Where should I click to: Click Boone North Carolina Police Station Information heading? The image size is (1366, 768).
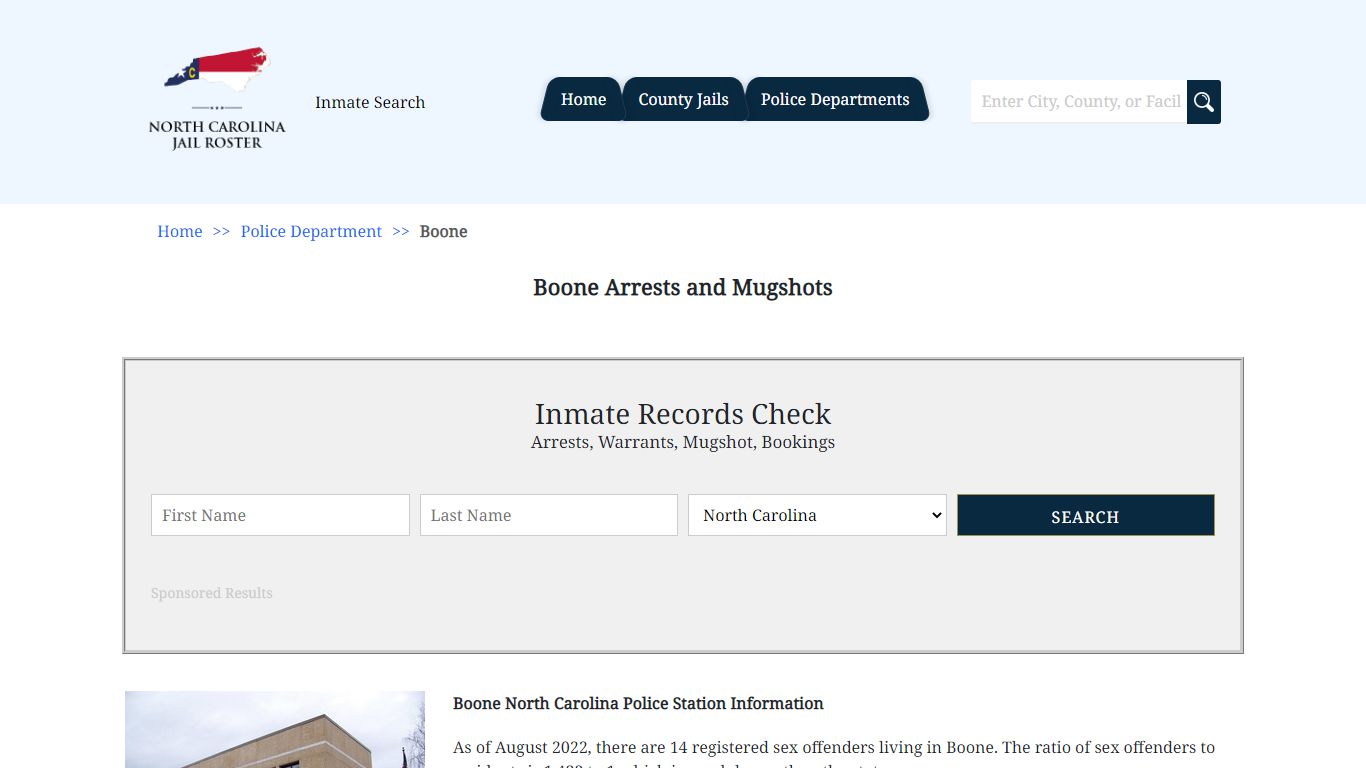pos(638,703)
